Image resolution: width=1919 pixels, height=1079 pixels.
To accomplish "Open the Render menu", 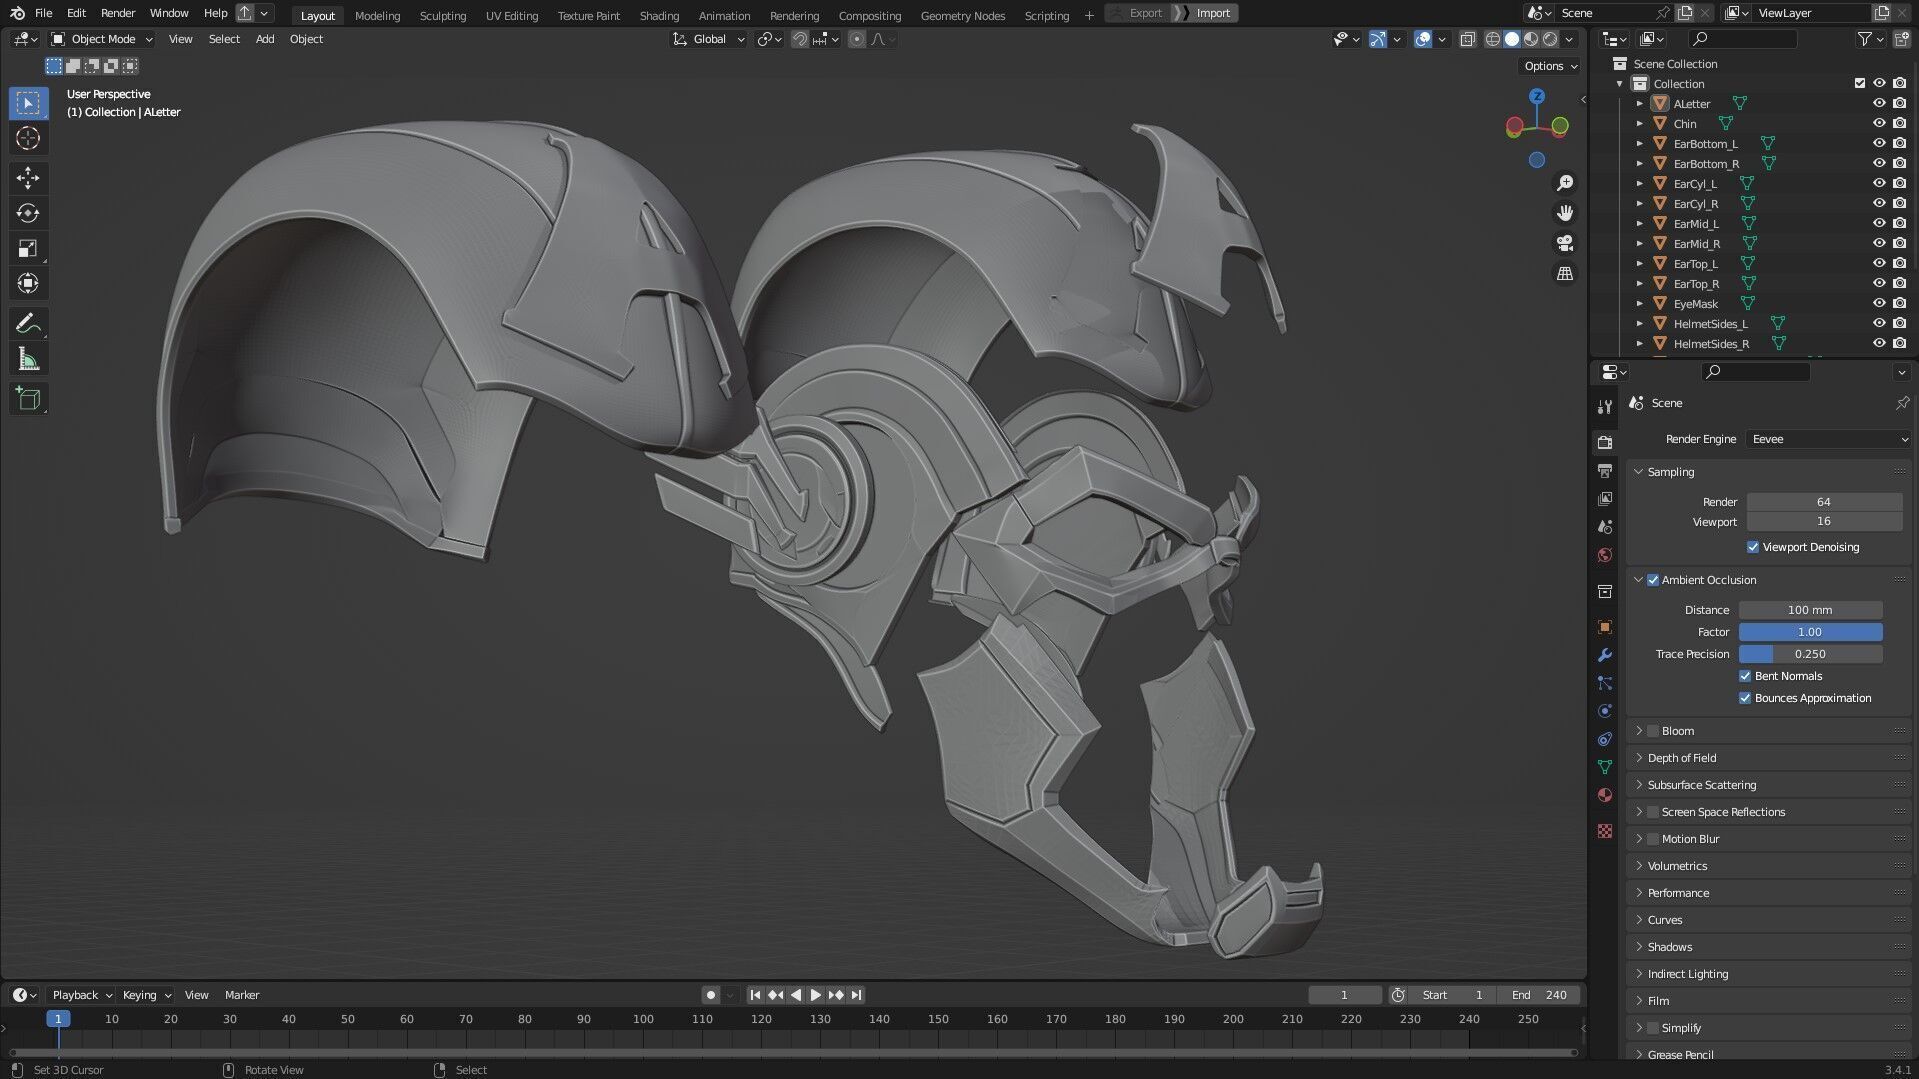I will coord(118,13).
